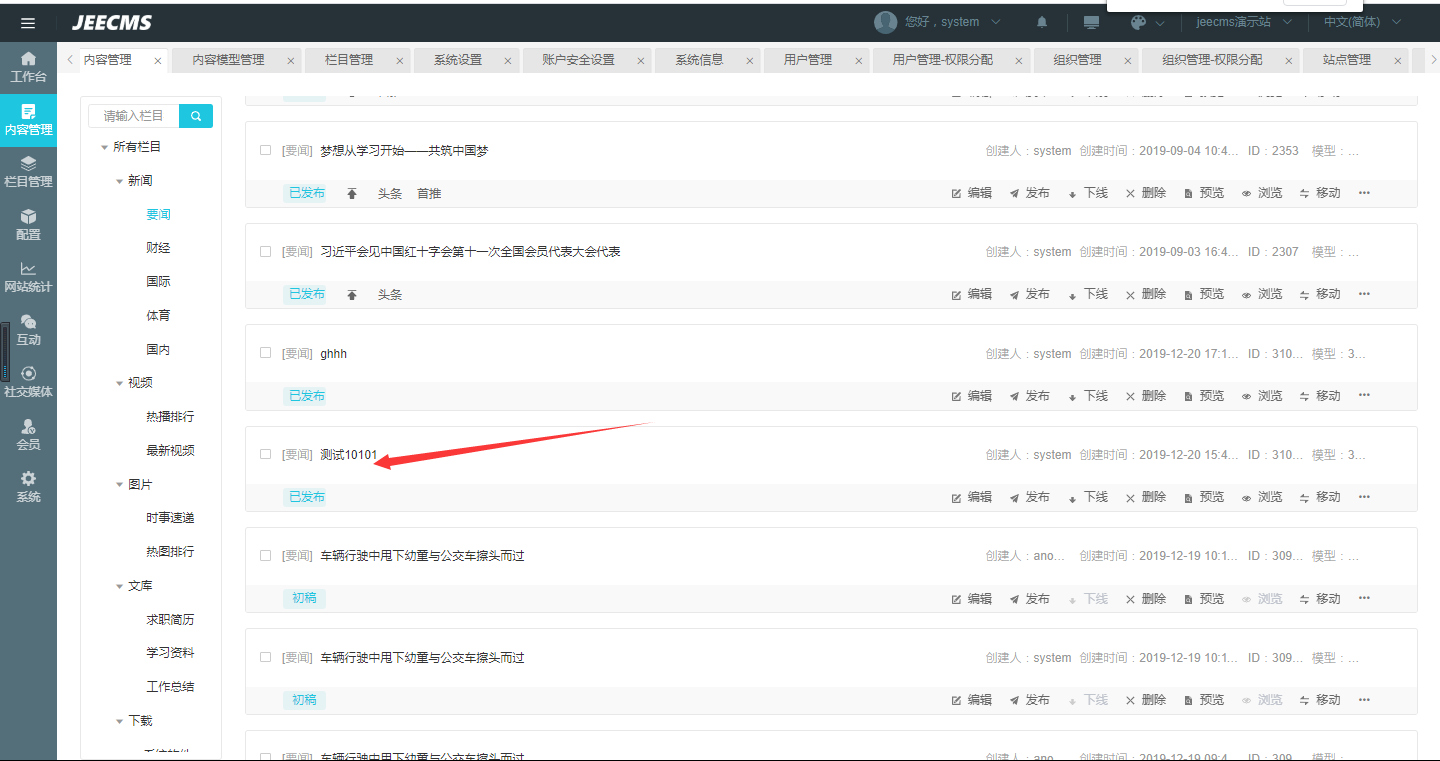
Task: Click the pin-to-top arrow in 梦想从学习开始 row
Action: point(352,194)
